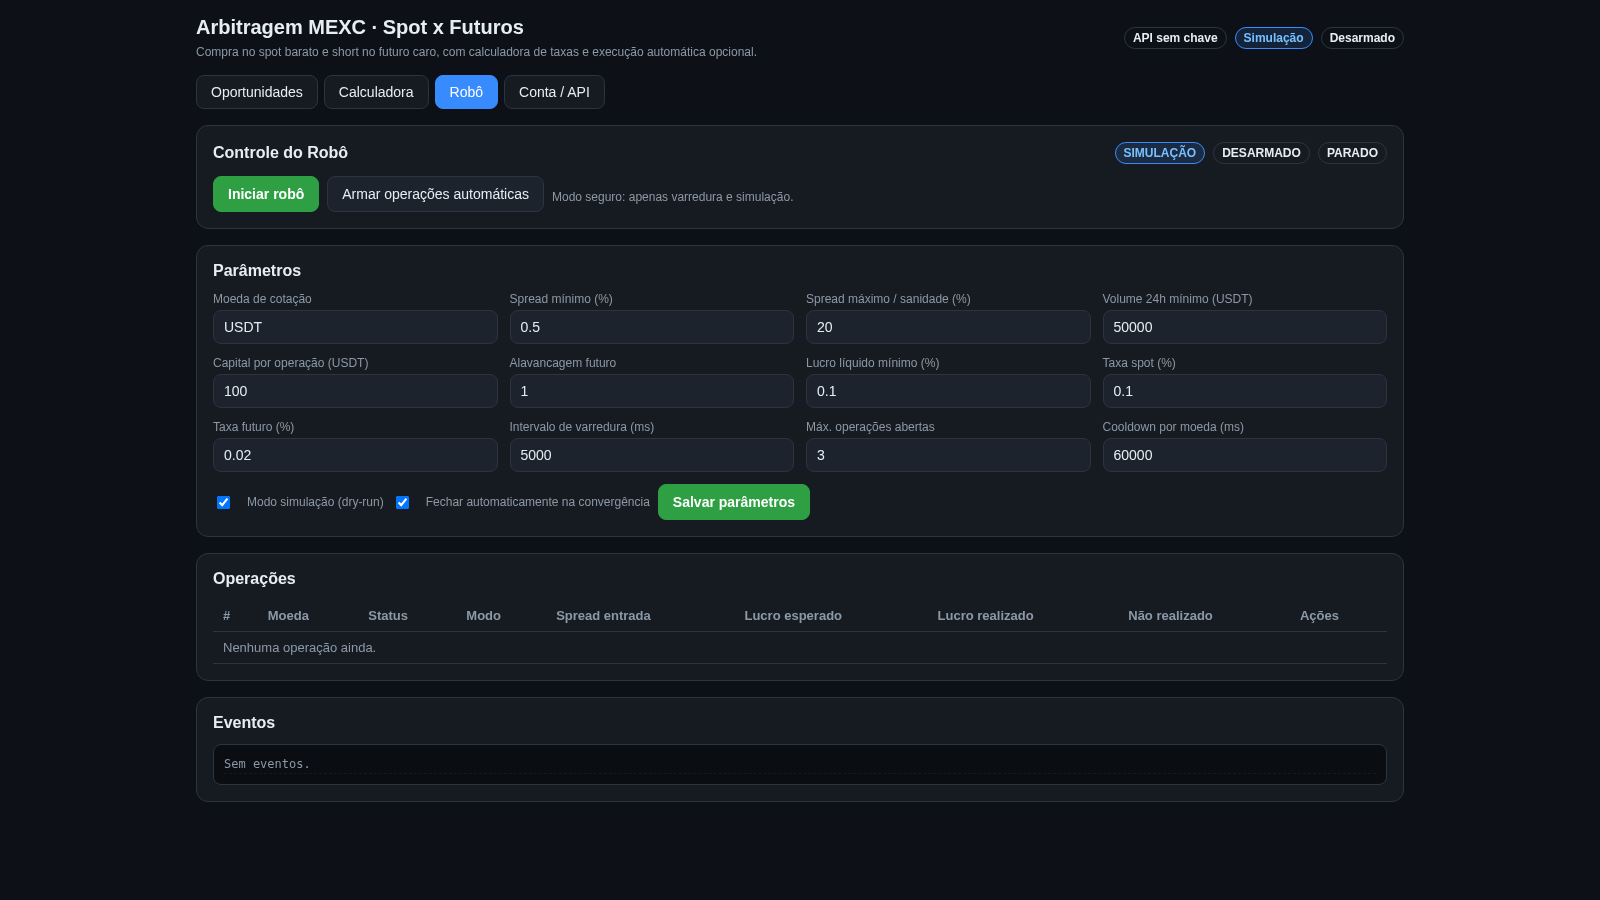1600x900 pixels.
Task: Click the Lucro esperado column header
Action: click(x=793, y=616)
